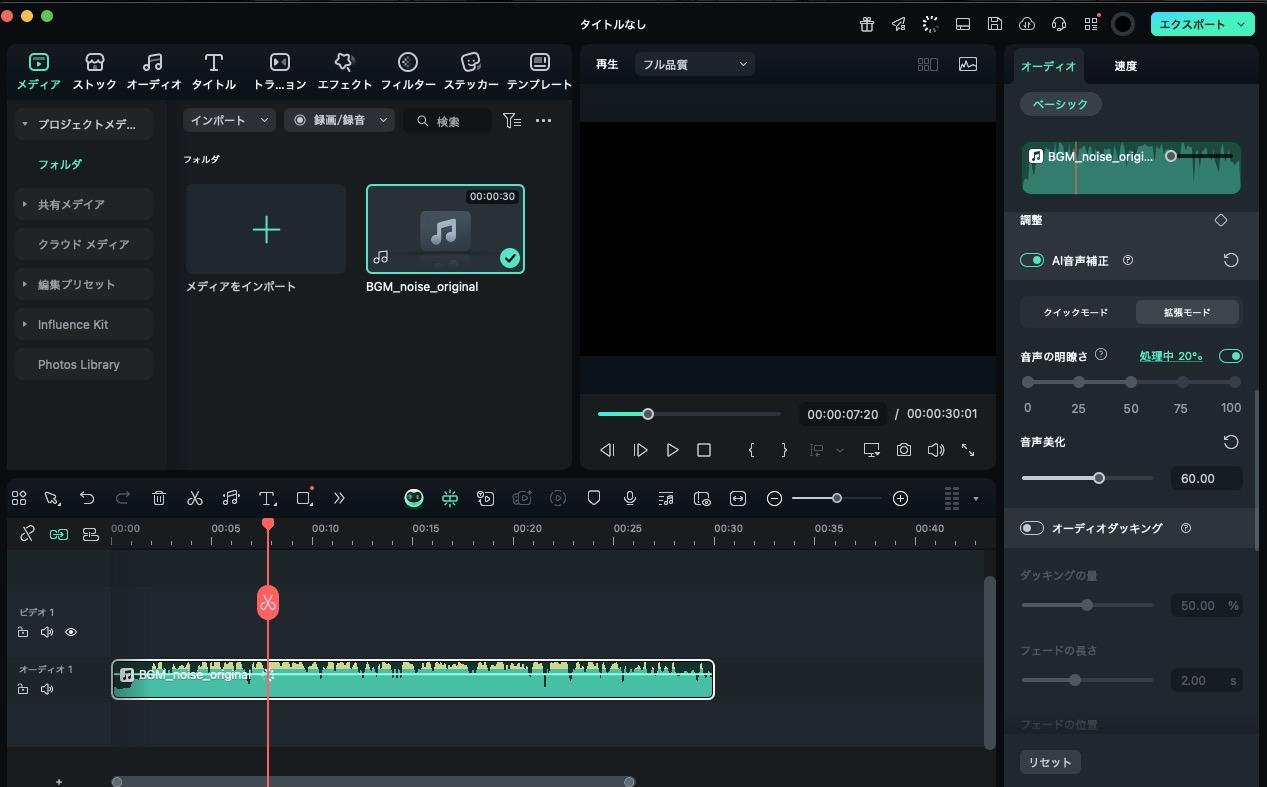Open the Stickers media category
The image size is (1267, 787).
tap(471, 72)
